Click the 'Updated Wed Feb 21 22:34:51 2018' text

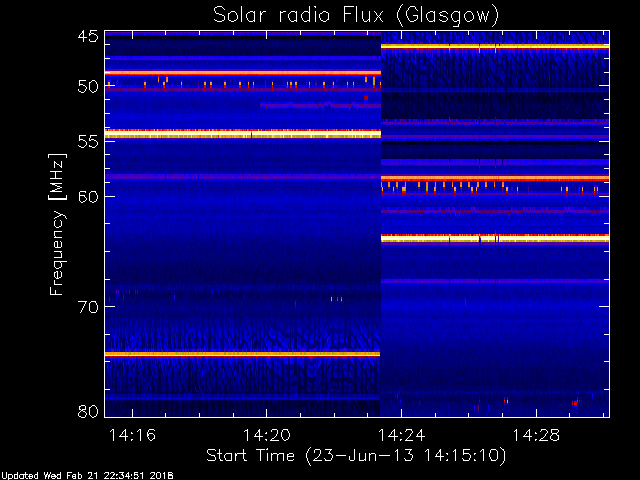pos(87,476)
